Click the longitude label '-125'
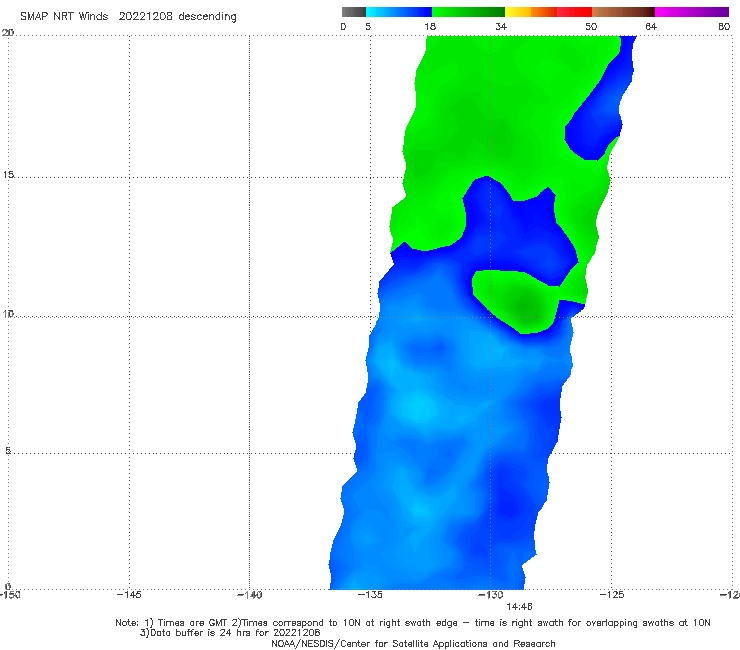The image size is (740, 650). pyautogui.click(x=612, y=595)
